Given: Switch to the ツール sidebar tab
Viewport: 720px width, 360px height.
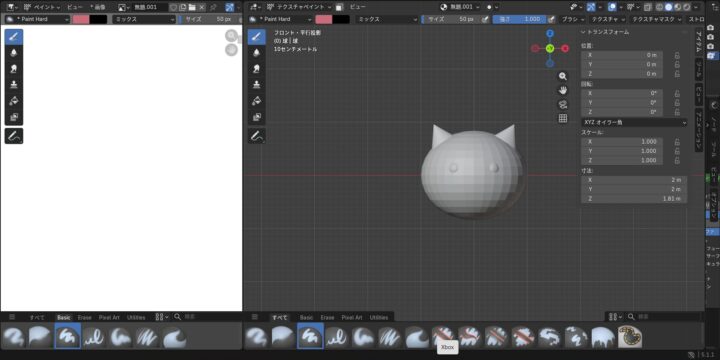Looking at the screenshot, I should pos(698,69).
